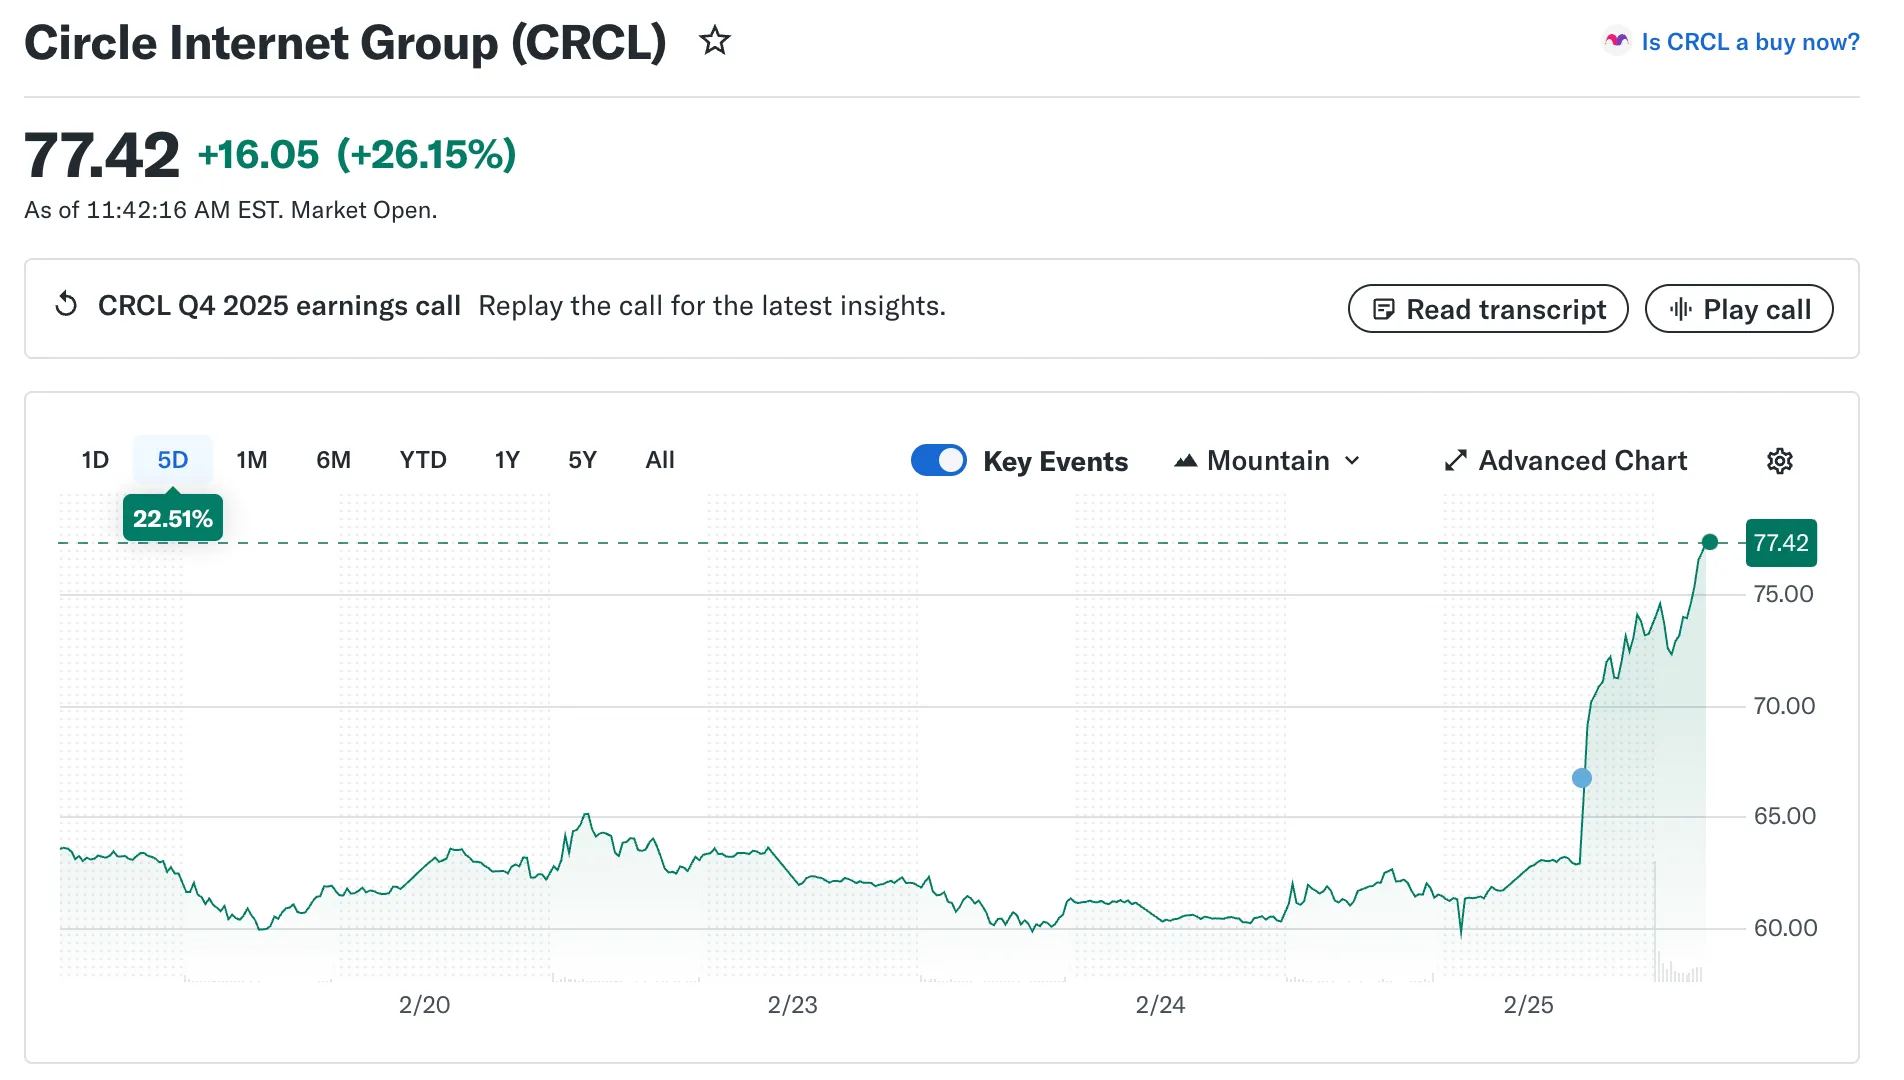This screenshot has width=1904, height=1080.
Task: Click the jester cap logo icon
Action: (1616, 41)
